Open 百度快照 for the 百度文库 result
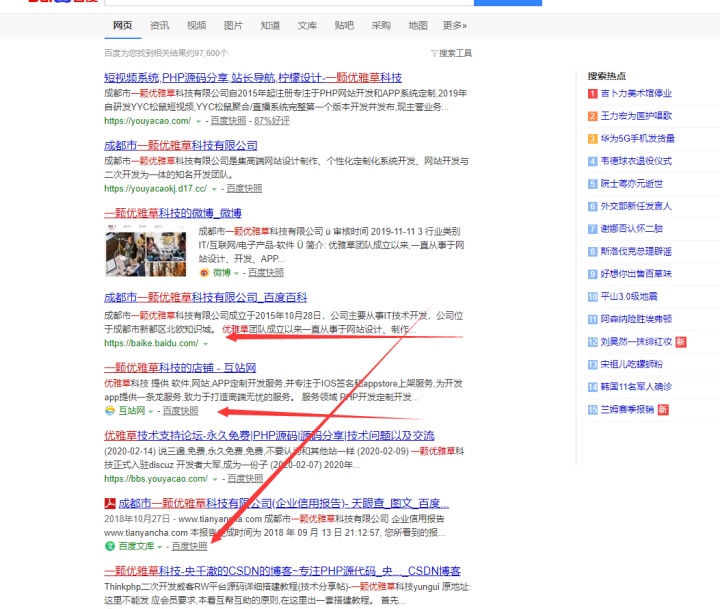Screen dimensions: 720x609 (189, 547)
